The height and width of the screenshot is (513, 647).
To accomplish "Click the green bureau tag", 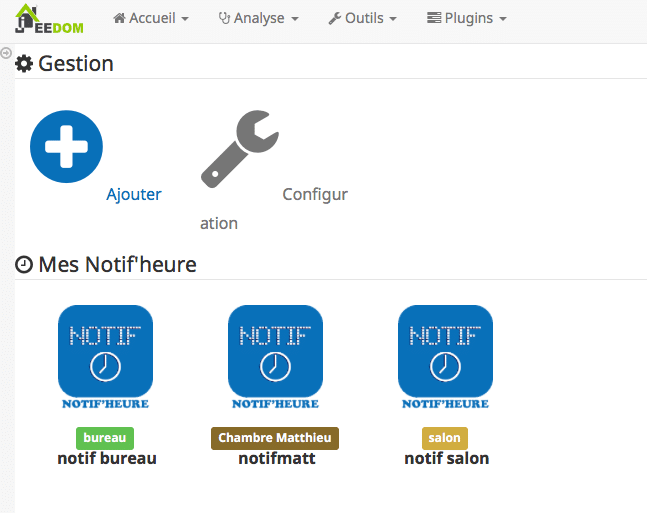I will [x=105, y=438].
